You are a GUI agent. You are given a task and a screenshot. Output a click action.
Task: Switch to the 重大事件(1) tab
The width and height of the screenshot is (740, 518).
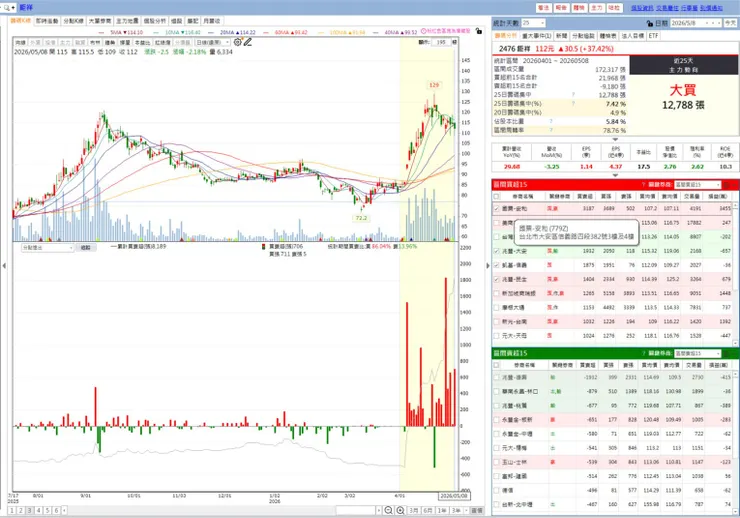click(x=537, y=36)
